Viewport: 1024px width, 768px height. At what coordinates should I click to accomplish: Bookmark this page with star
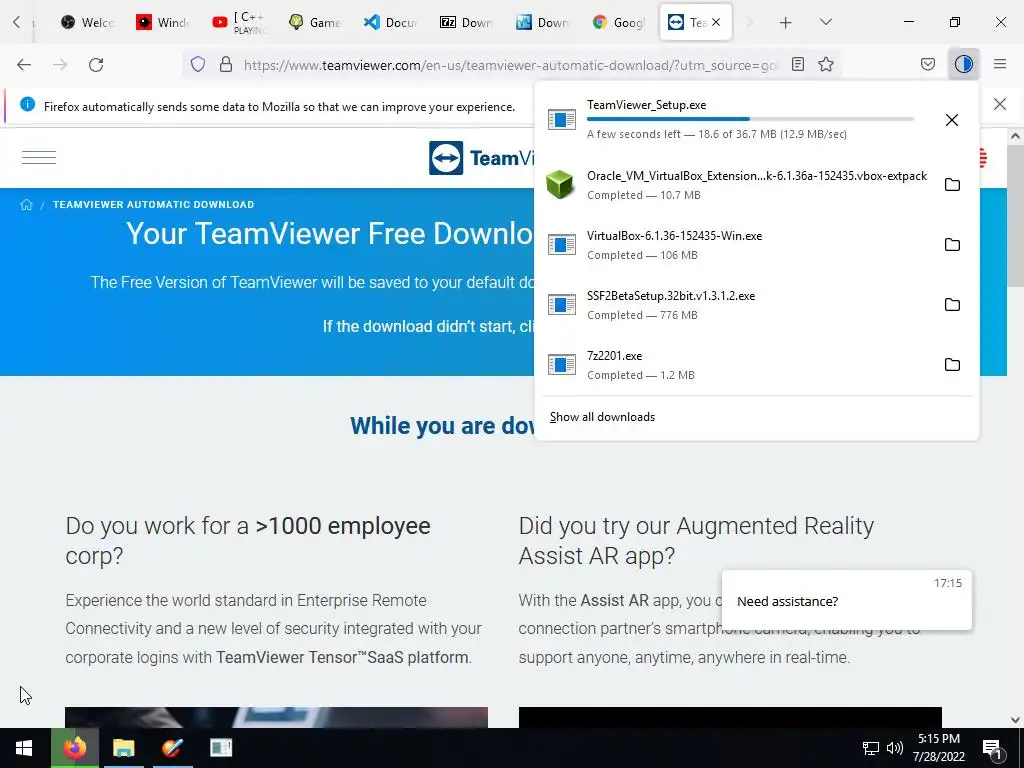(x=826, y=64)
